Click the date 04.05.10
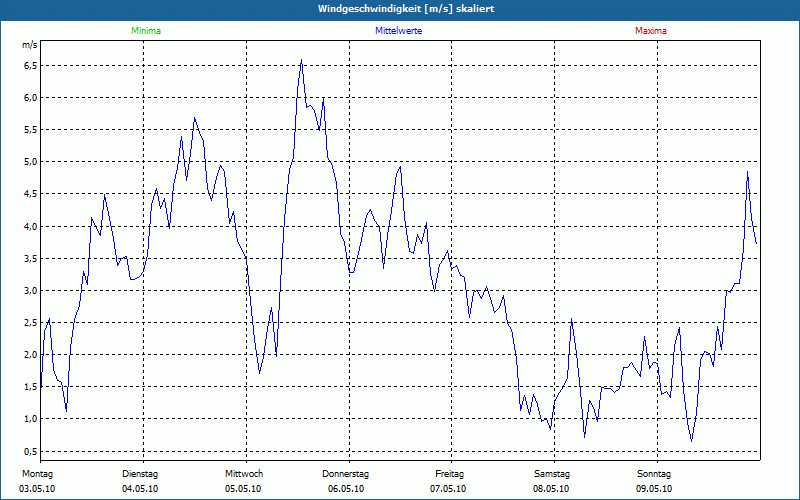 [140, 489]
